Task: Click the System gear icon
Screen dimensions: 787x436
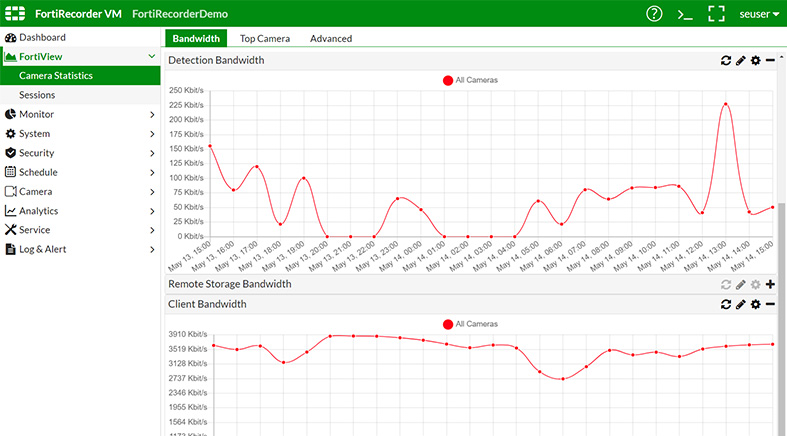Action: click(x=10, y=133)
